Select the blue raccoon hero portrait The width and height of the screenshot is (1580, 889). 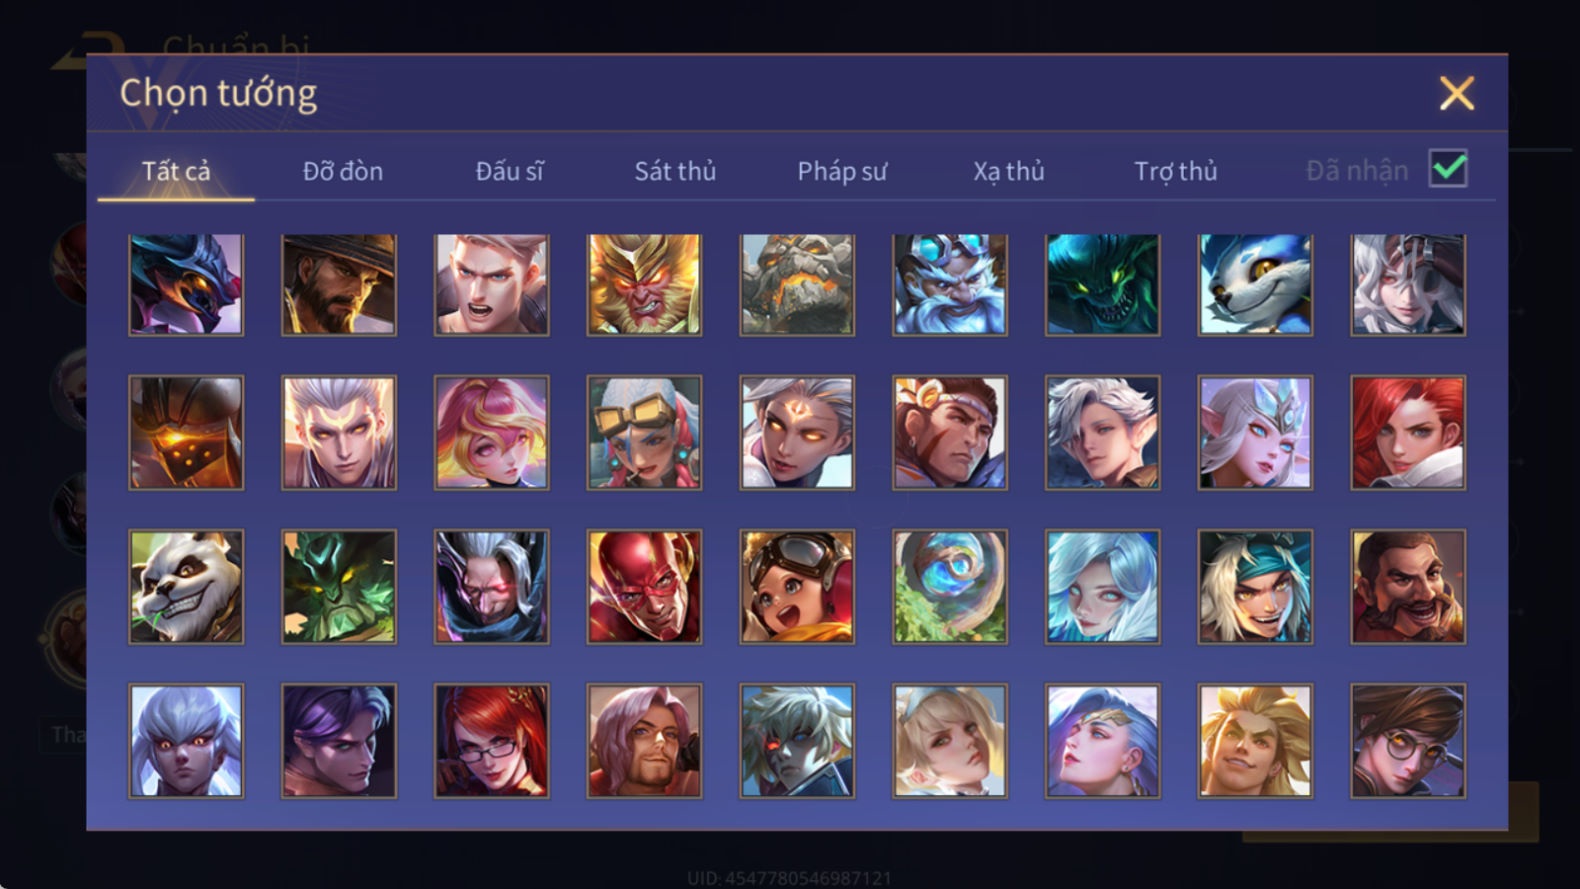tap(1255, 284)
